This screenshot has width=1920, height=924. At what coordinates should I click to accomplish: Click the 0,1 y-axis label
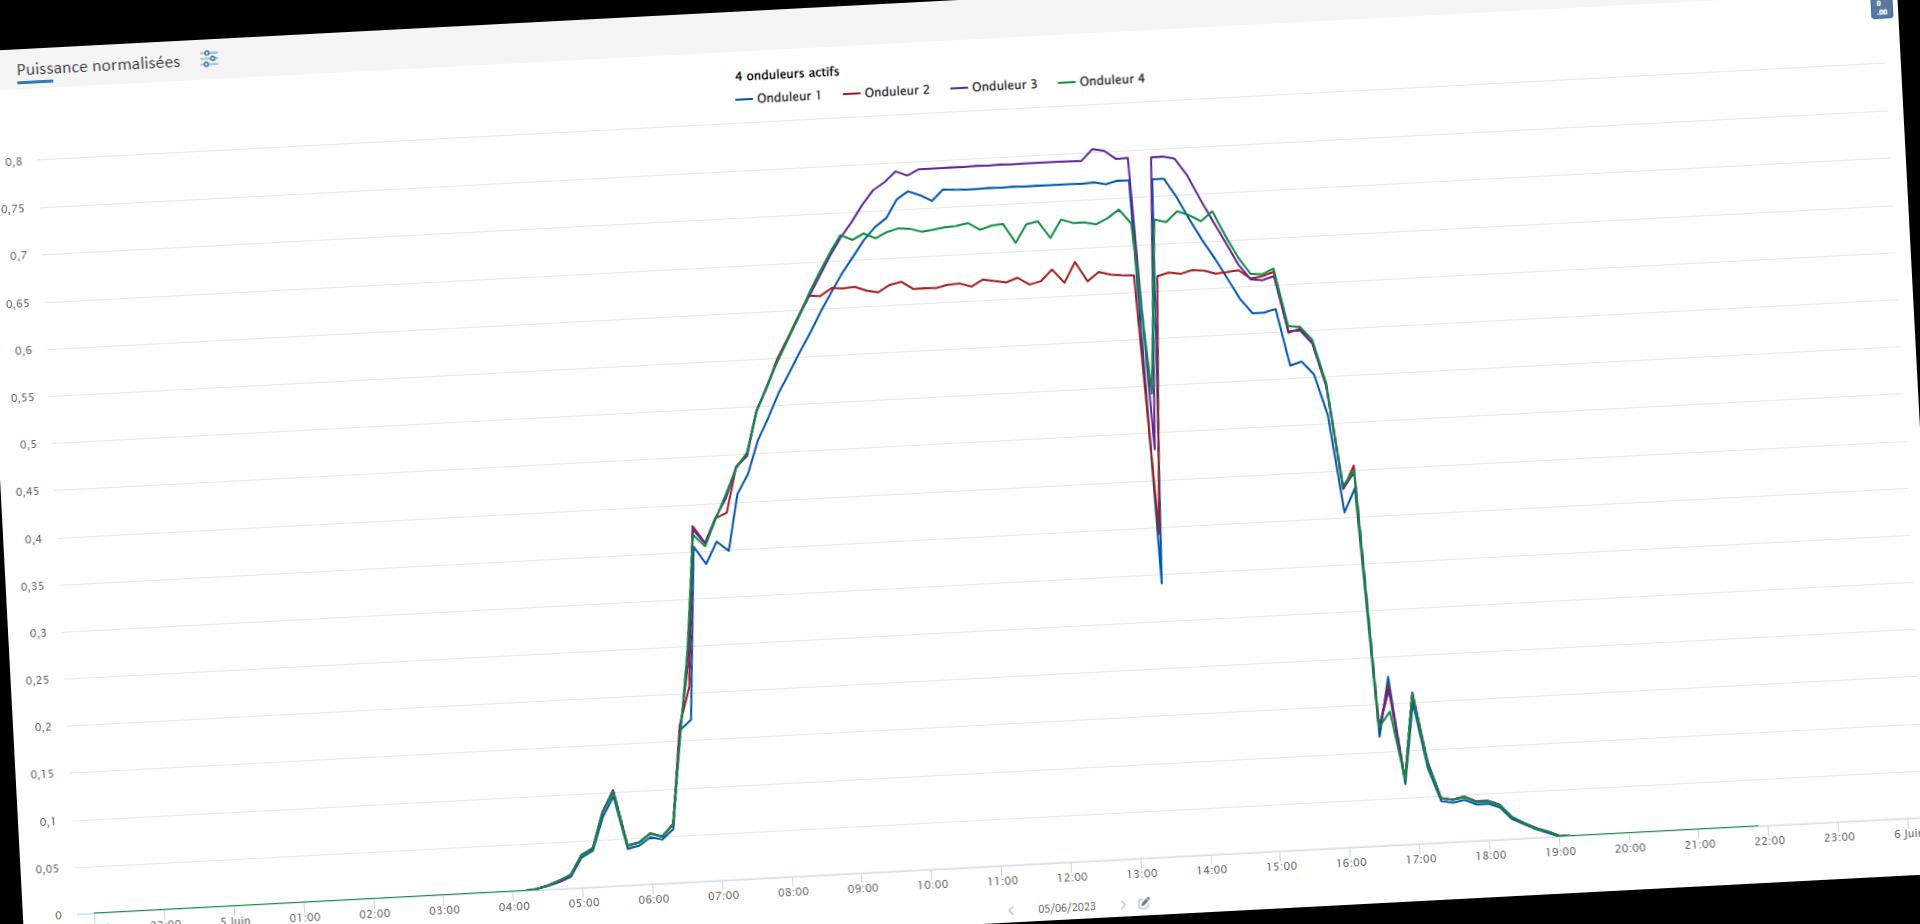pos(47,822)
